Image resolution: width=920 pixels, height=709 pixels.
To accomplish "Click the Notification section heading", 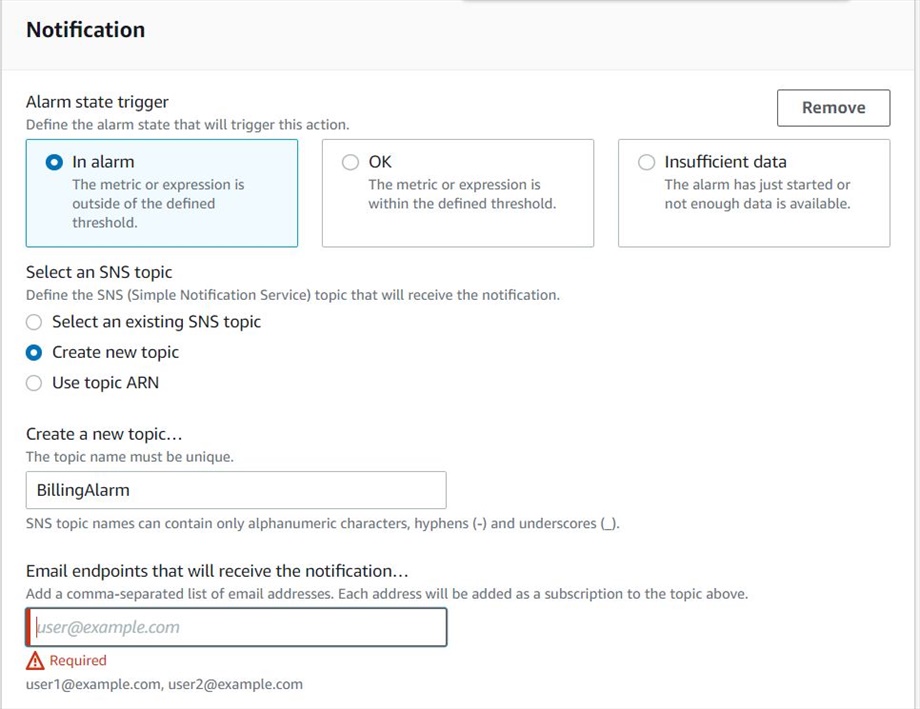I will [x=86, y=30].
